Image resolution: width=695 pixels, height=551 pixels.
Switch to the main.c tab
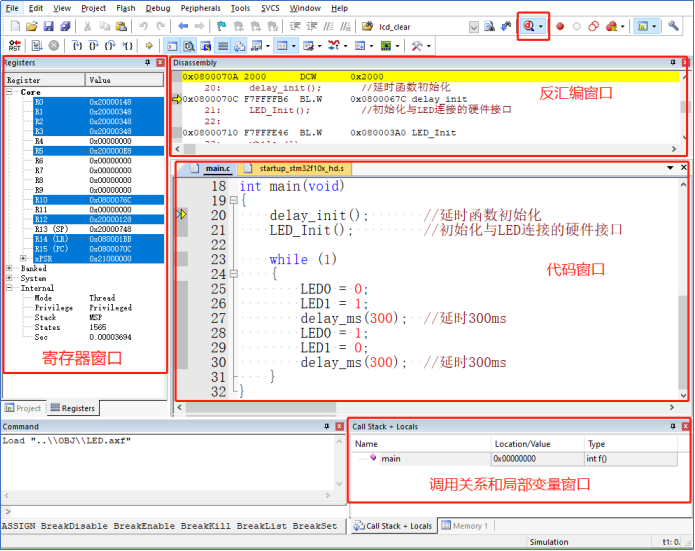[x=212, y=168]
